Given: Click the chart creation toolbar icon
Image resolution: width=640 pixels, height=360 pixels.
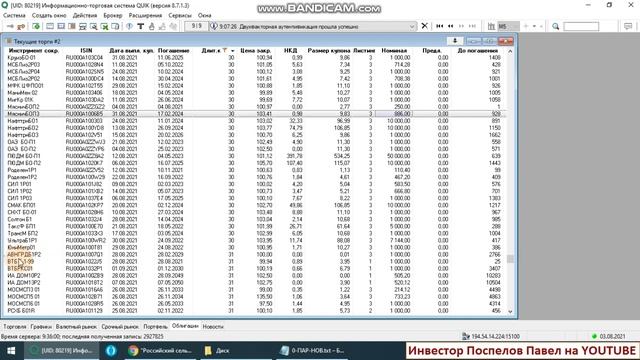Looking at the screenshot, I should (x=491, y=26).
